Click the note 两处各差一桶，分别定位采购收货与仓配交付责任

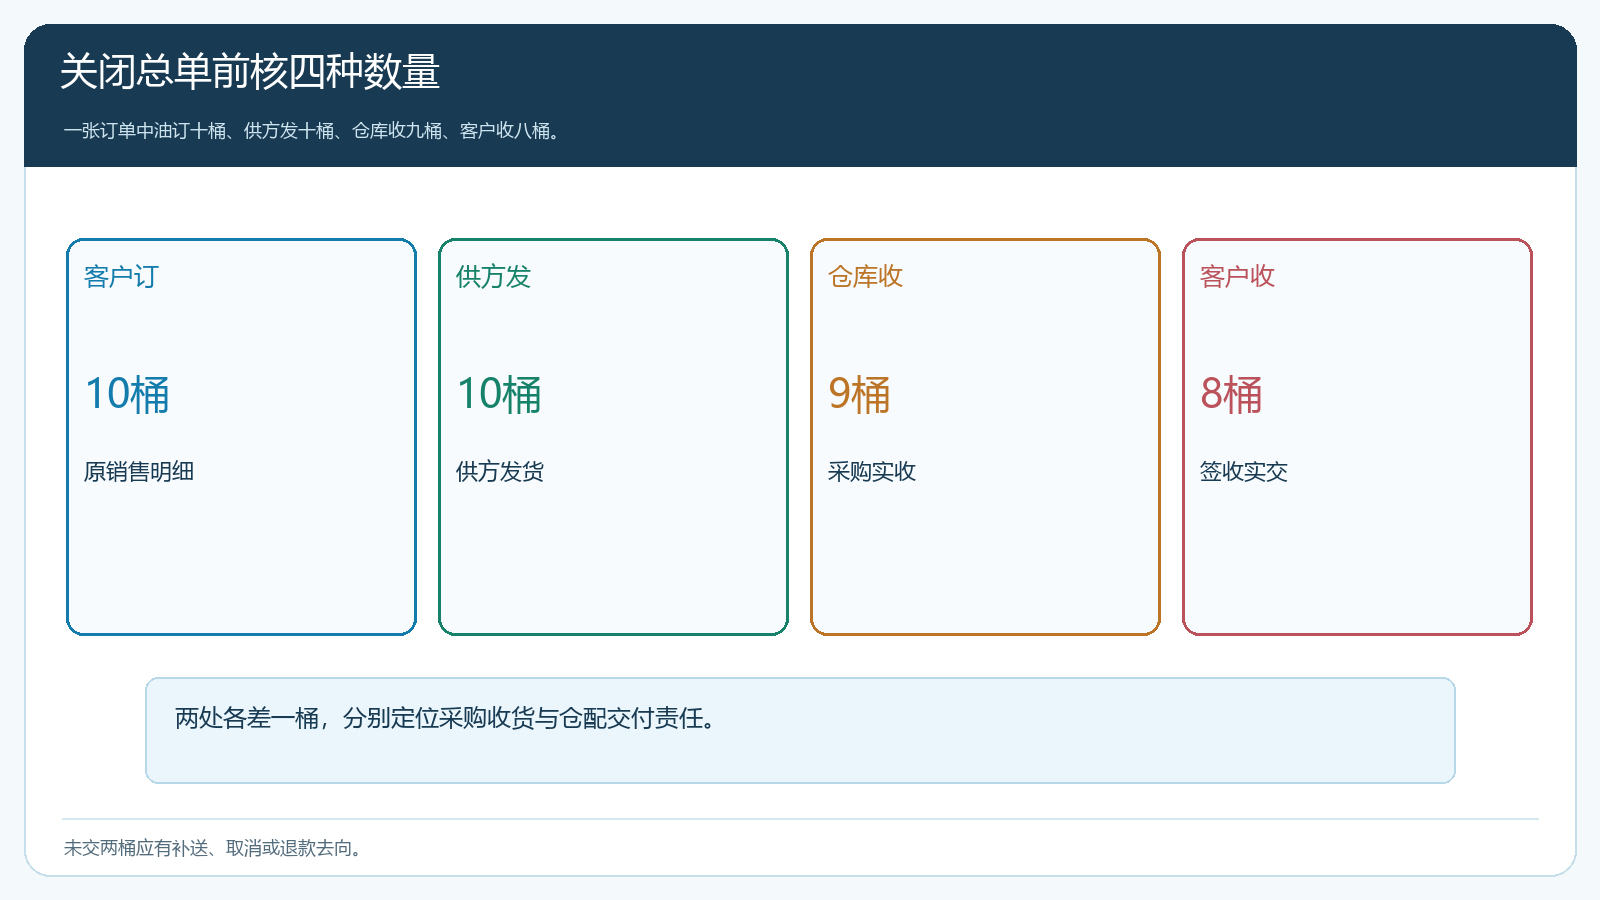pos(446,719)
